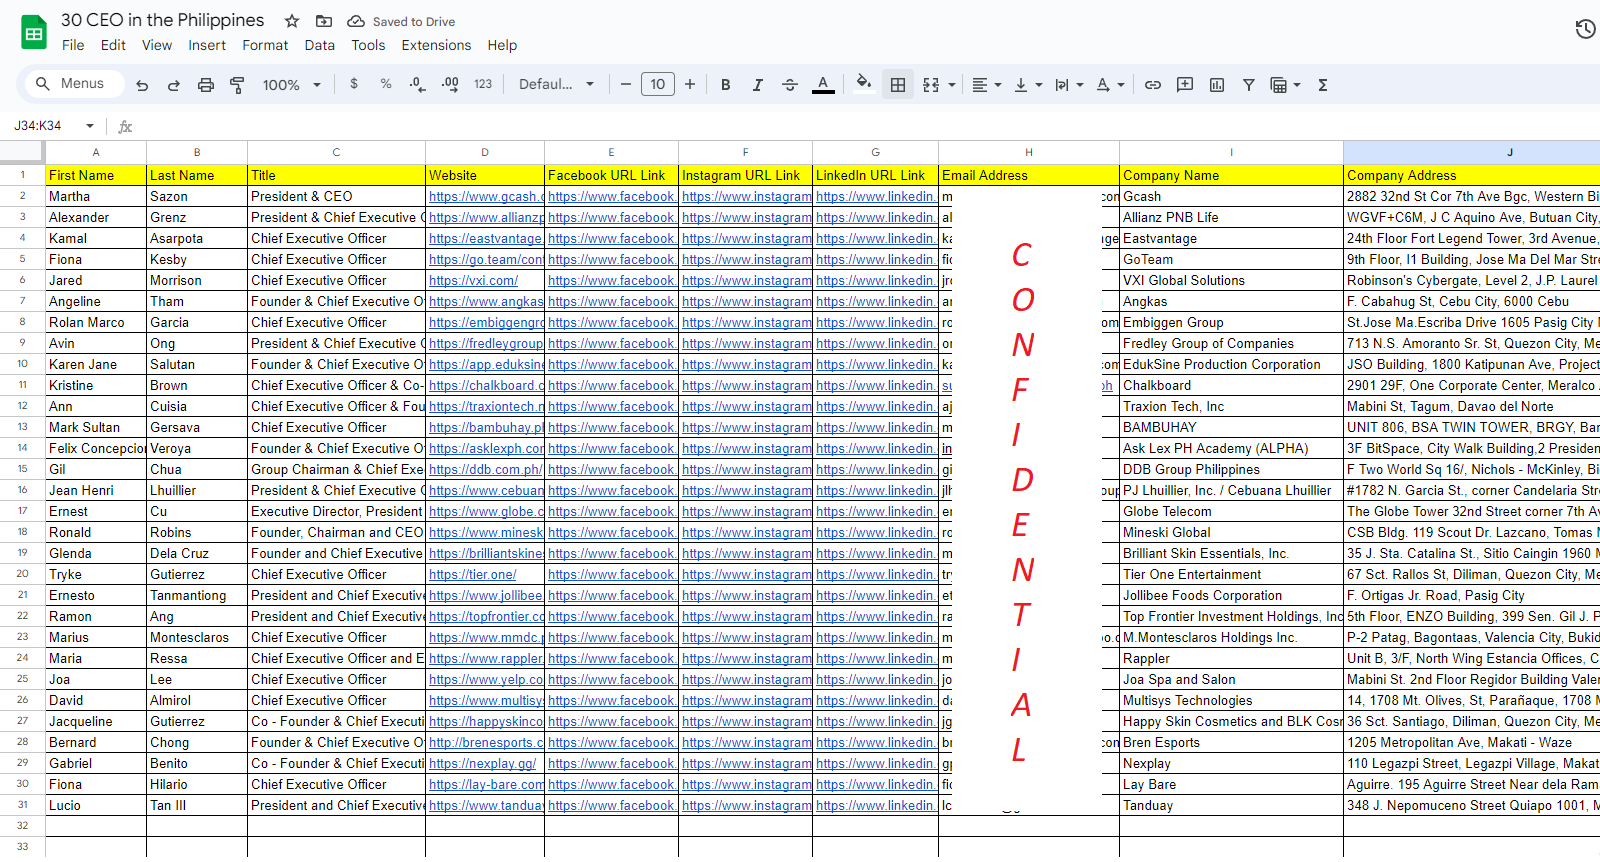Open more number formats (123)
Viewport: 1600px width, 862px height.
click(x=483, y=85)
